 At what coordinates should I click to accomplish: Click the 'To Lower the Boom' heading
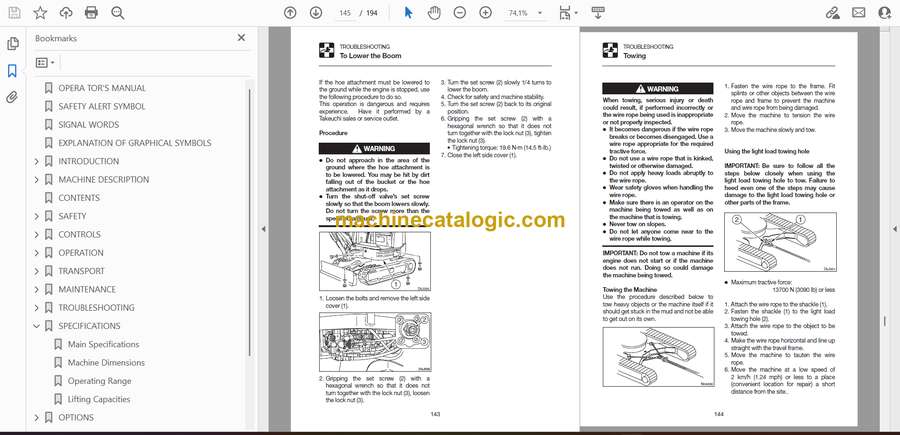370,56
